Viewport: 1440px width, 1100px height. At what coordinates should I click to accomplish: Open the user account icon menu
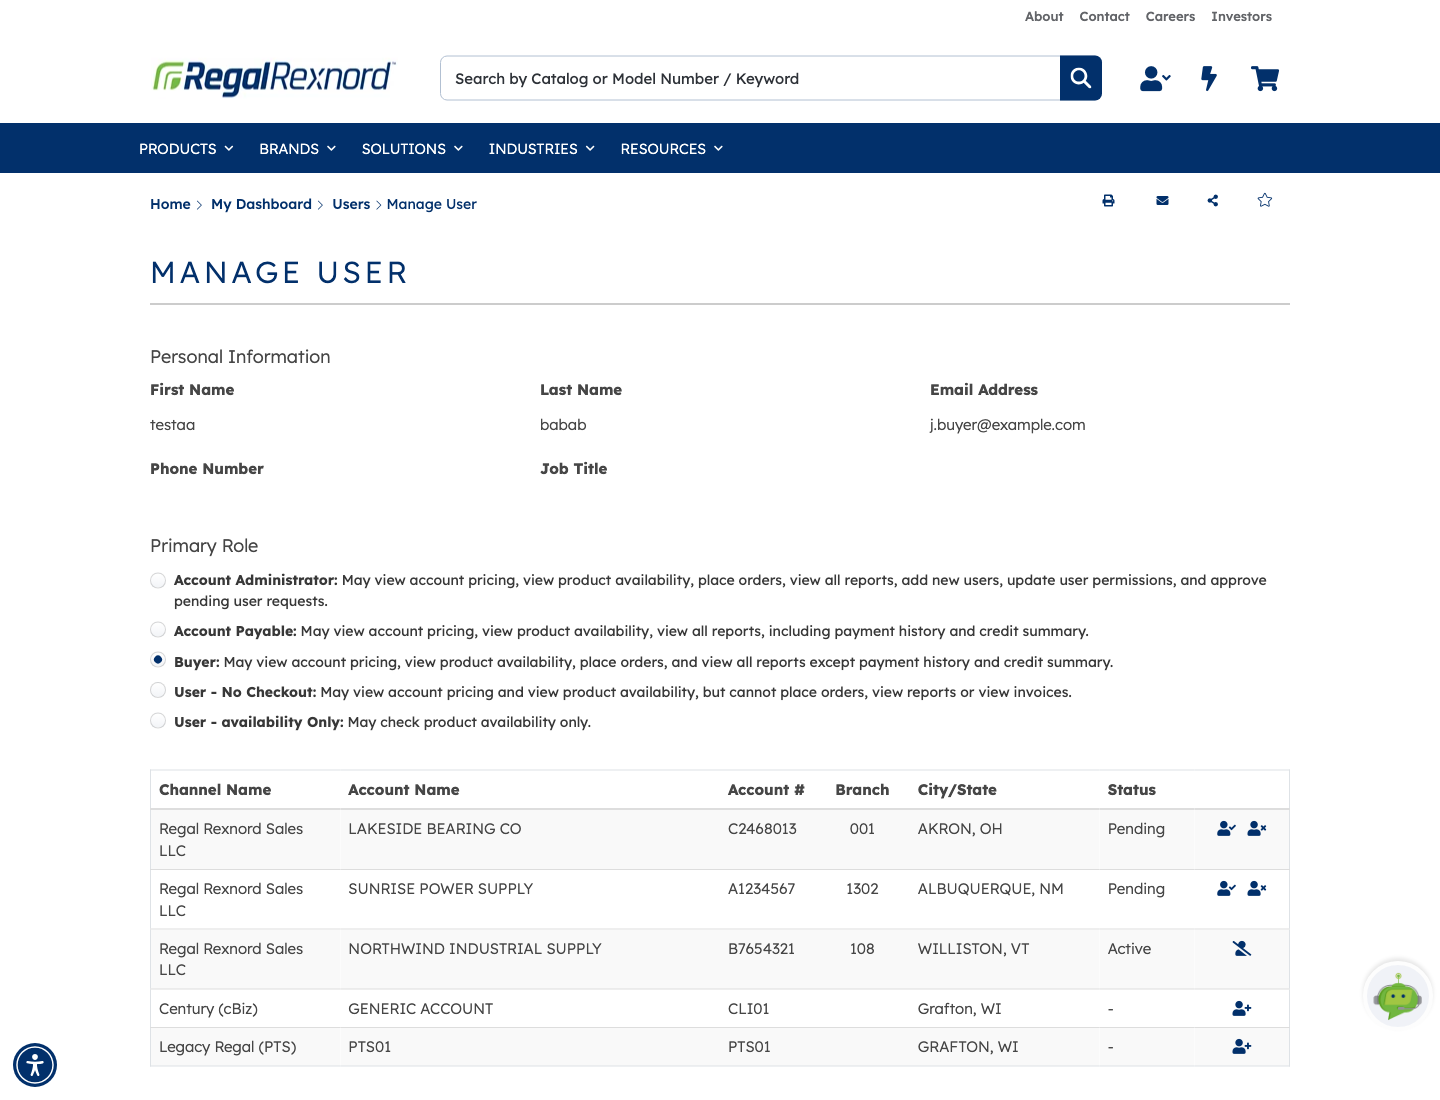coord(1155,78)
